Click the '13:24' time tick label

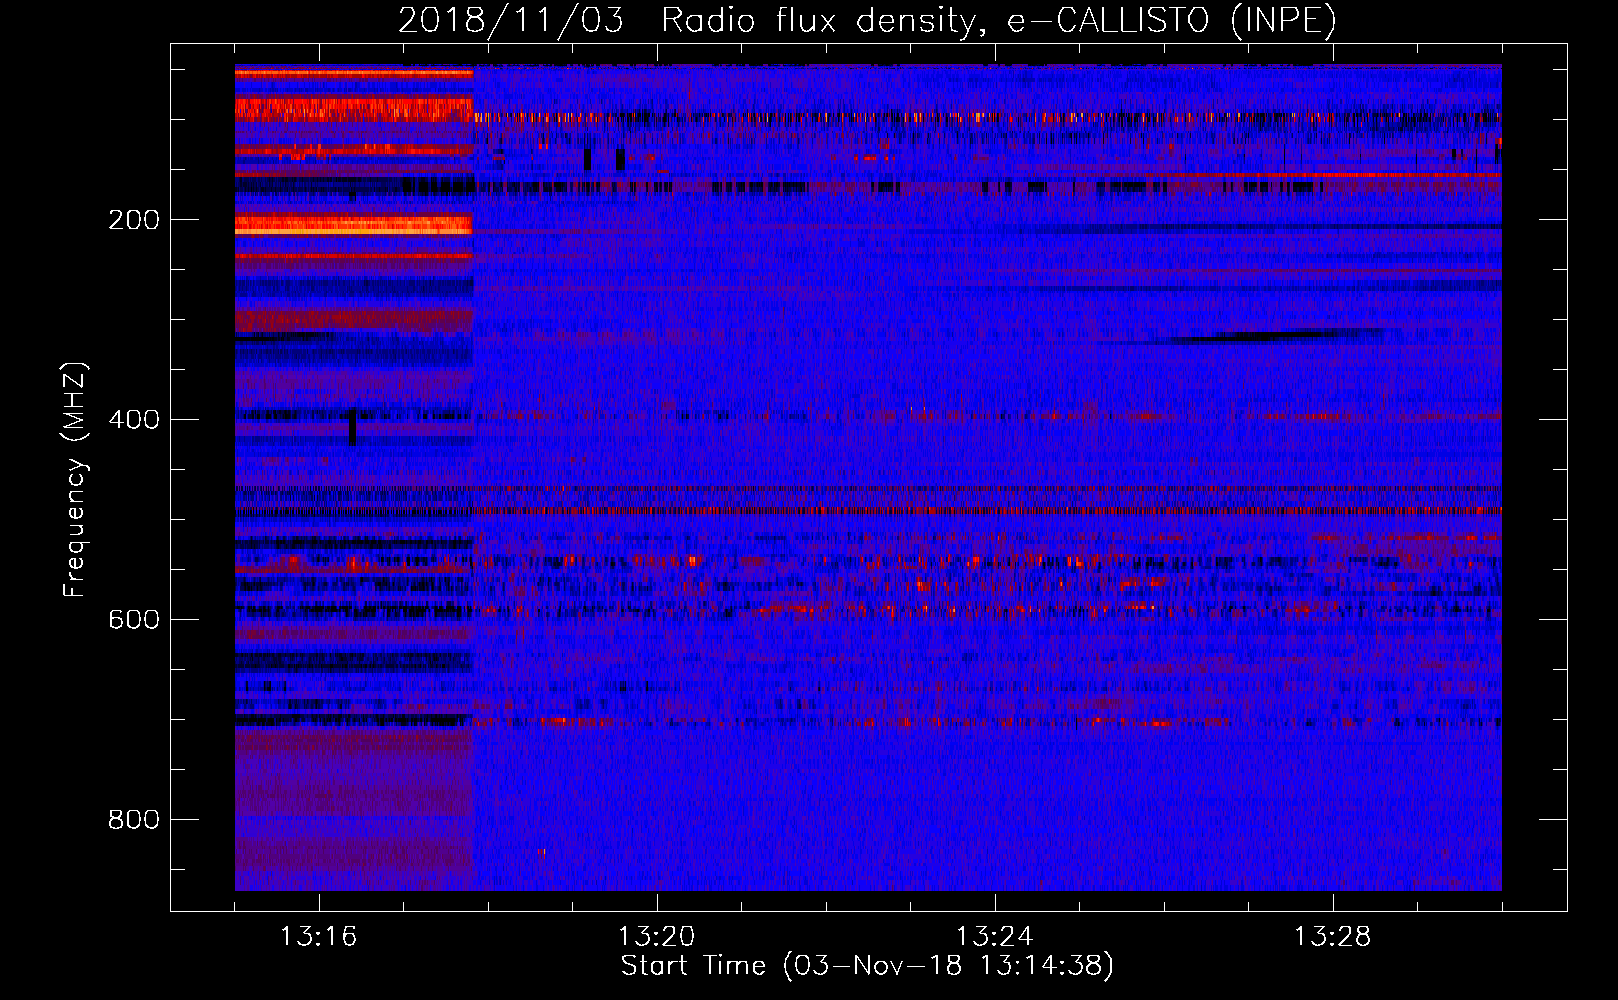pos(994,937)
